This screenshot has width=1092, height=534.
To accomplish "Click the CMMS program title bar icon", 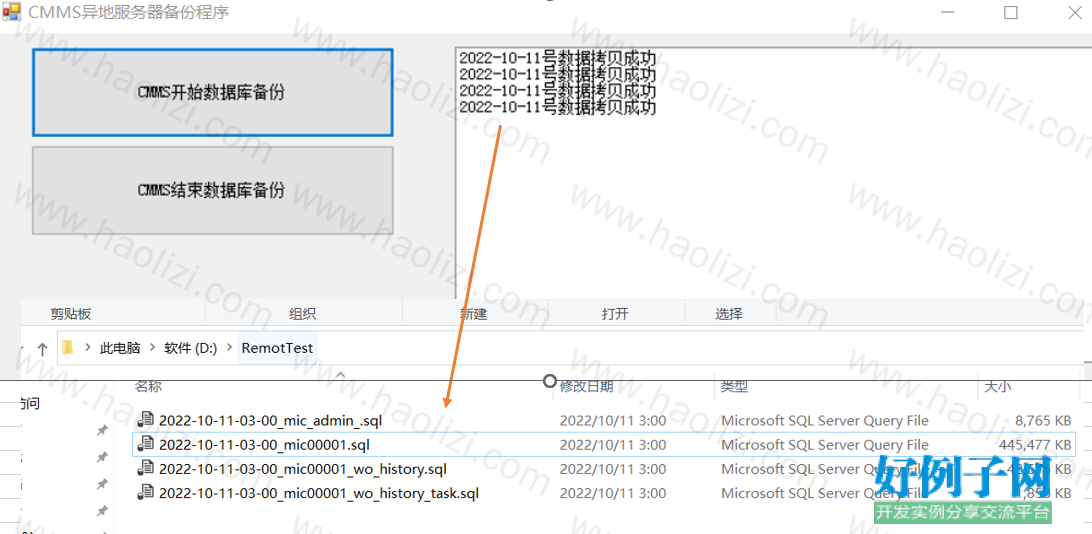I will pyautogui.click(x=11, y=12).
